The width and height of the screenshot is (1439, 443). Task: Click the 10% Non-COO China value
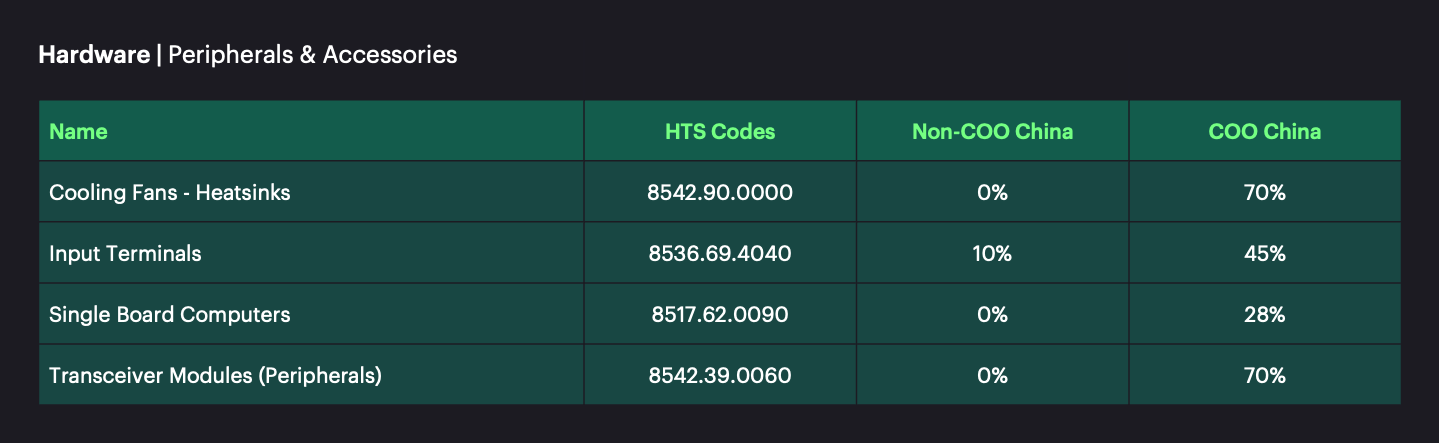(x=992, y=254)
